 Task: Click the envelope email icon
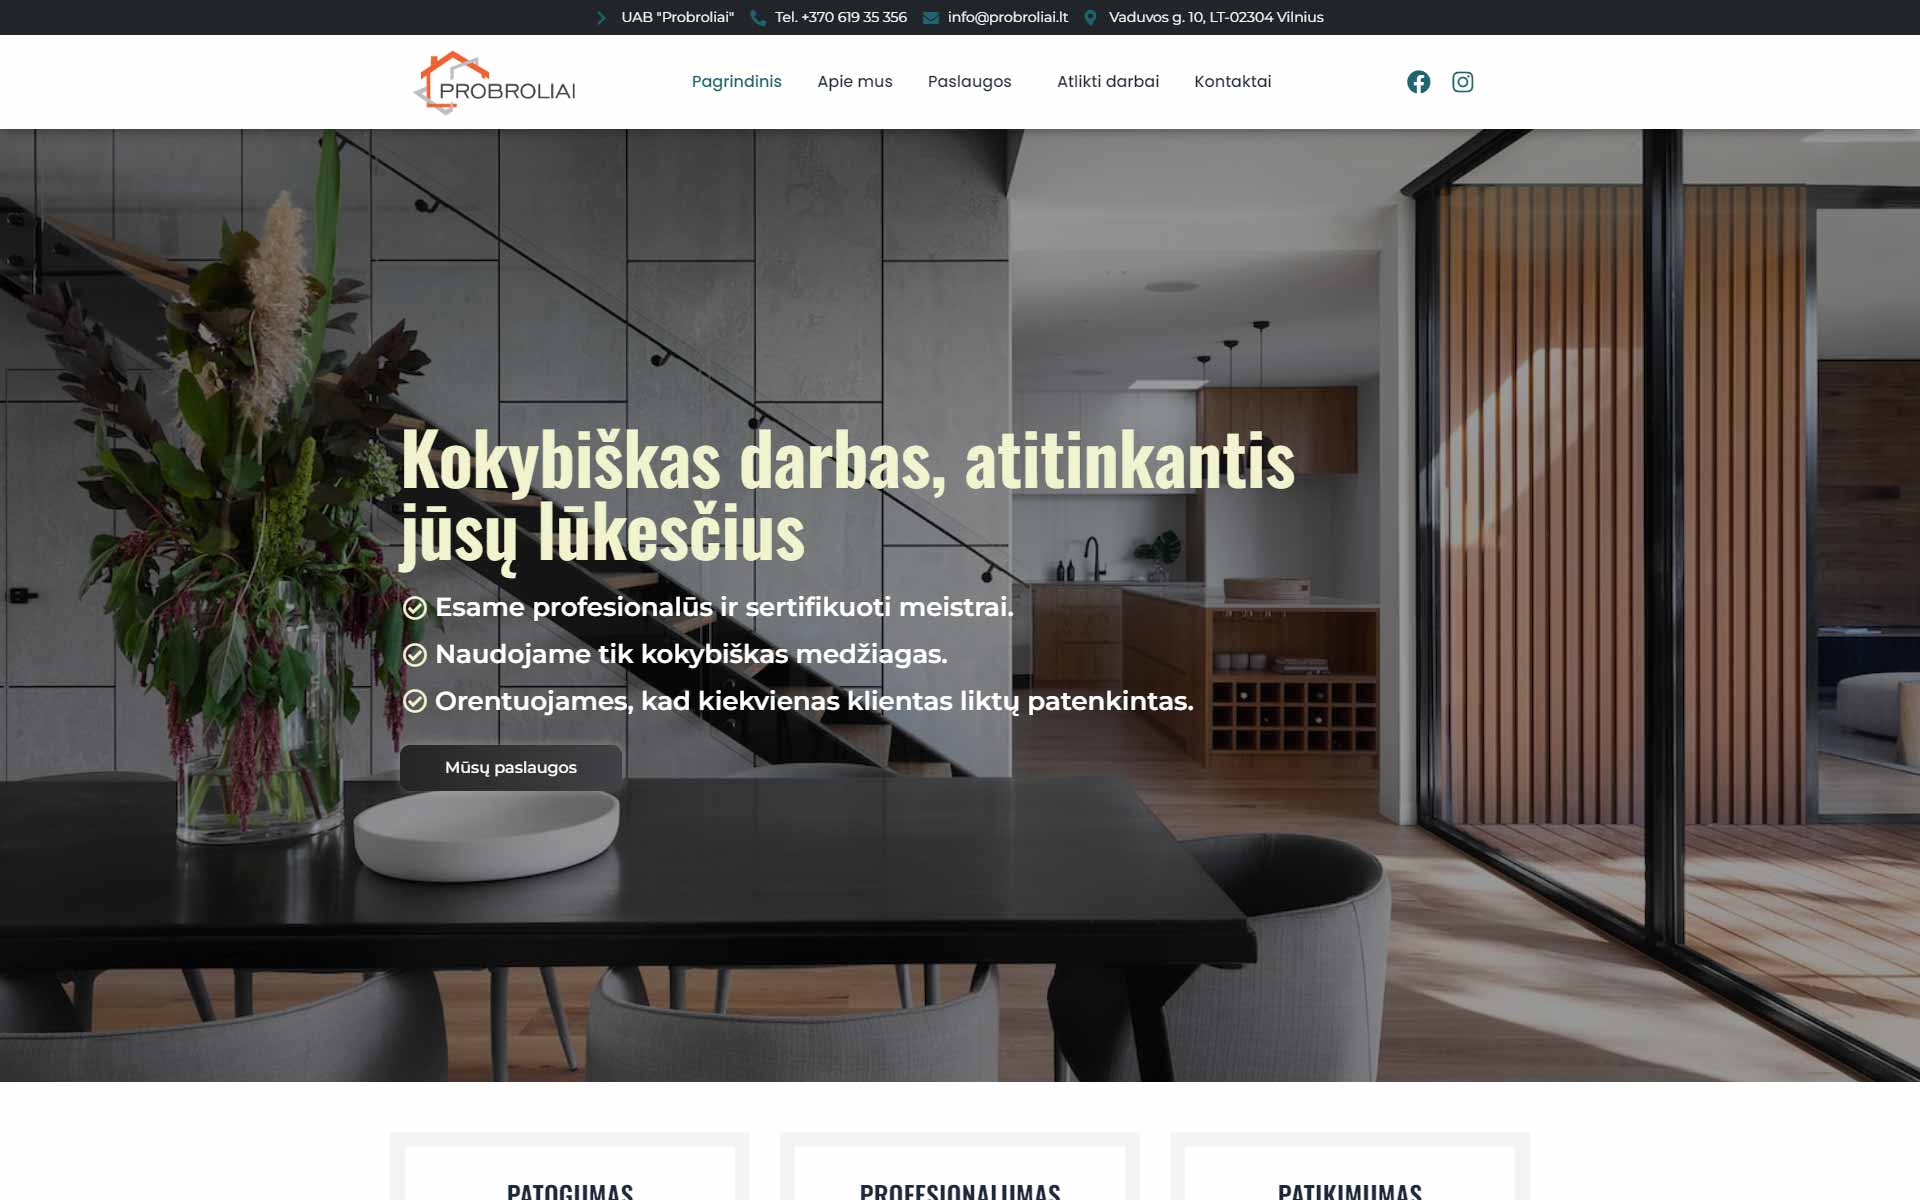(930, 18)
